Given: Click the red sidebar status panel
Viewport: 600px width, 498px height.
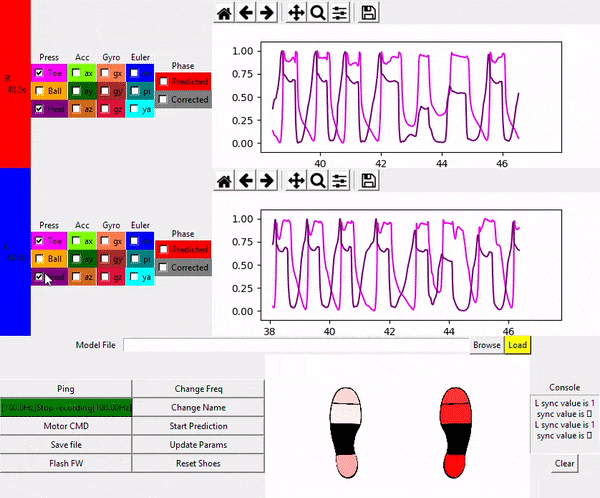Looking at the screenshot, I should click(x=15, y=84).
